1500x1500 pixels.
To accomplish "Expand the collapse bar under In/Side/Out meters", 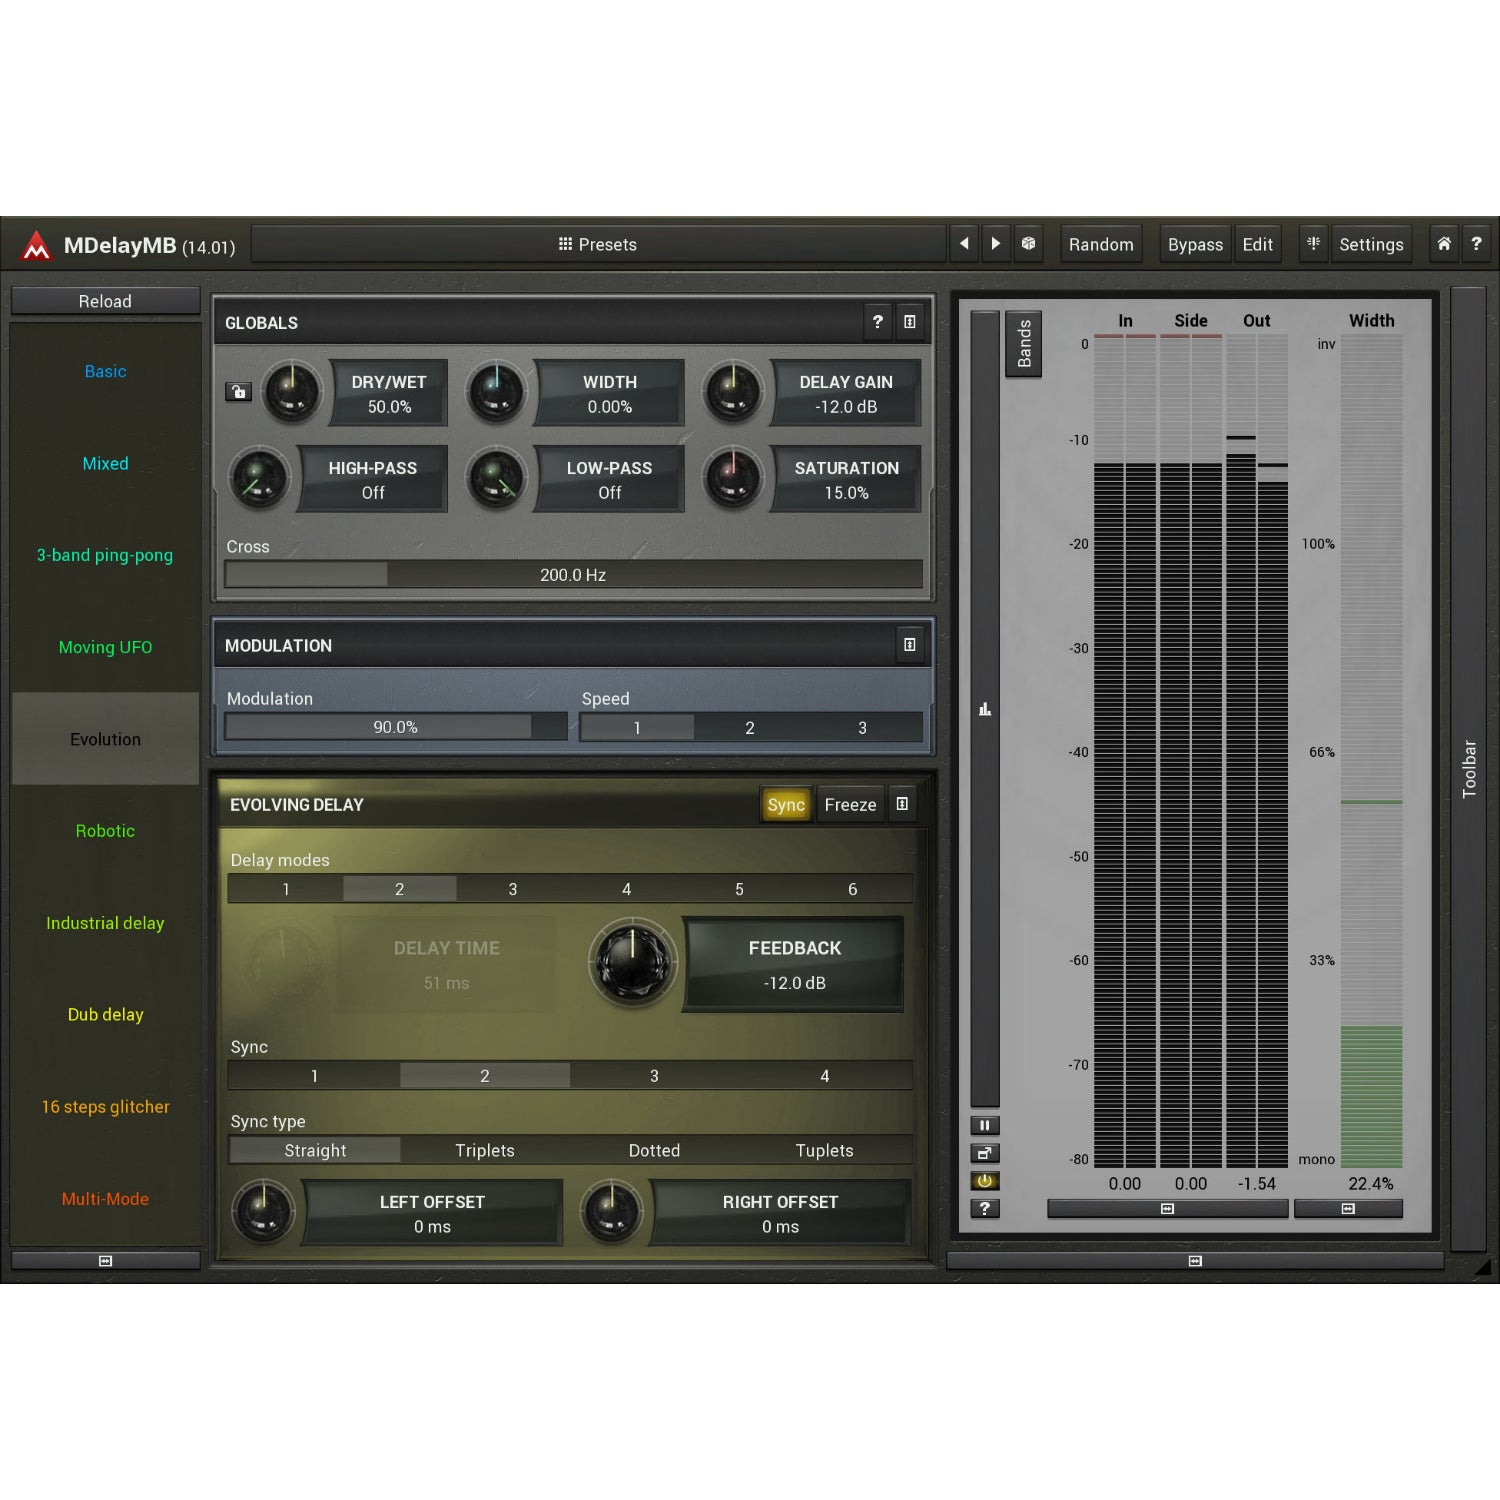I will click(x=1167, y=1209).
